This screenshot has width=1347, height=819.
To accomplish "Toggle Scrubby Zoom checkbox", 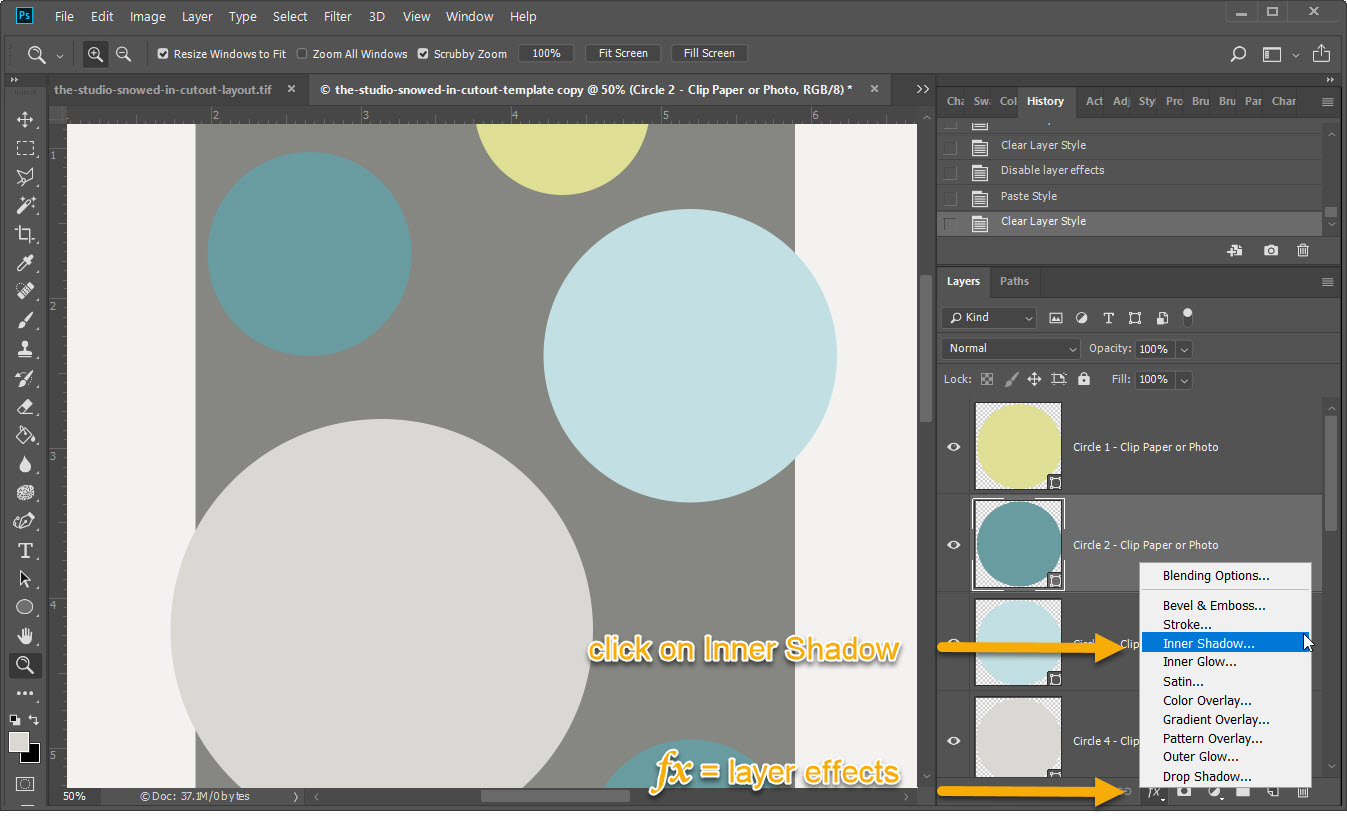I will point(423,54).
